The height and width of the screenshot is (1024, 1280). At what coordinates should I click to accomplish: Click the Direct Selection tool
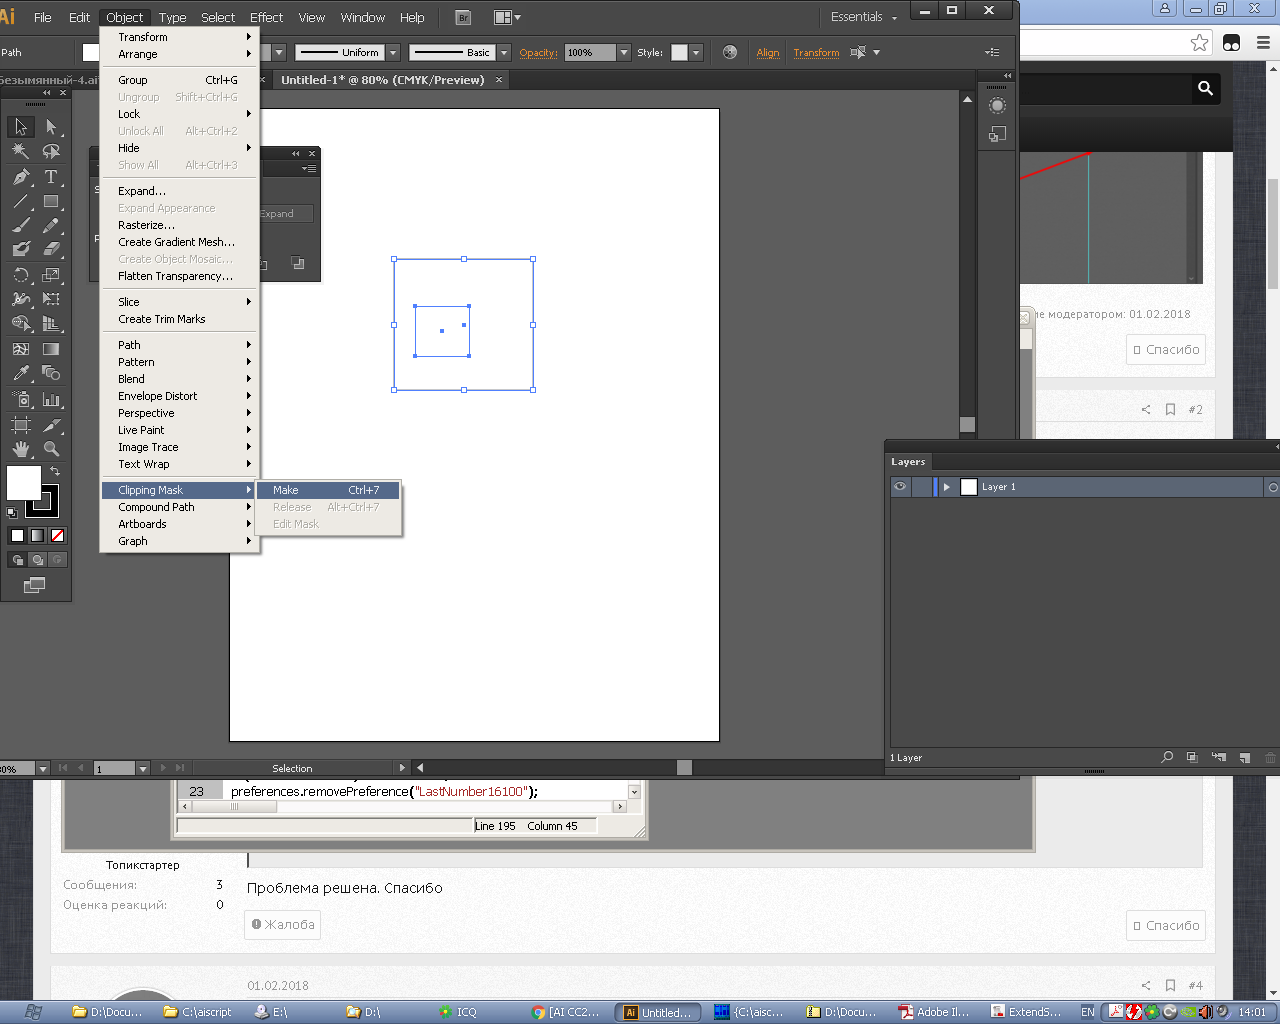51,127
